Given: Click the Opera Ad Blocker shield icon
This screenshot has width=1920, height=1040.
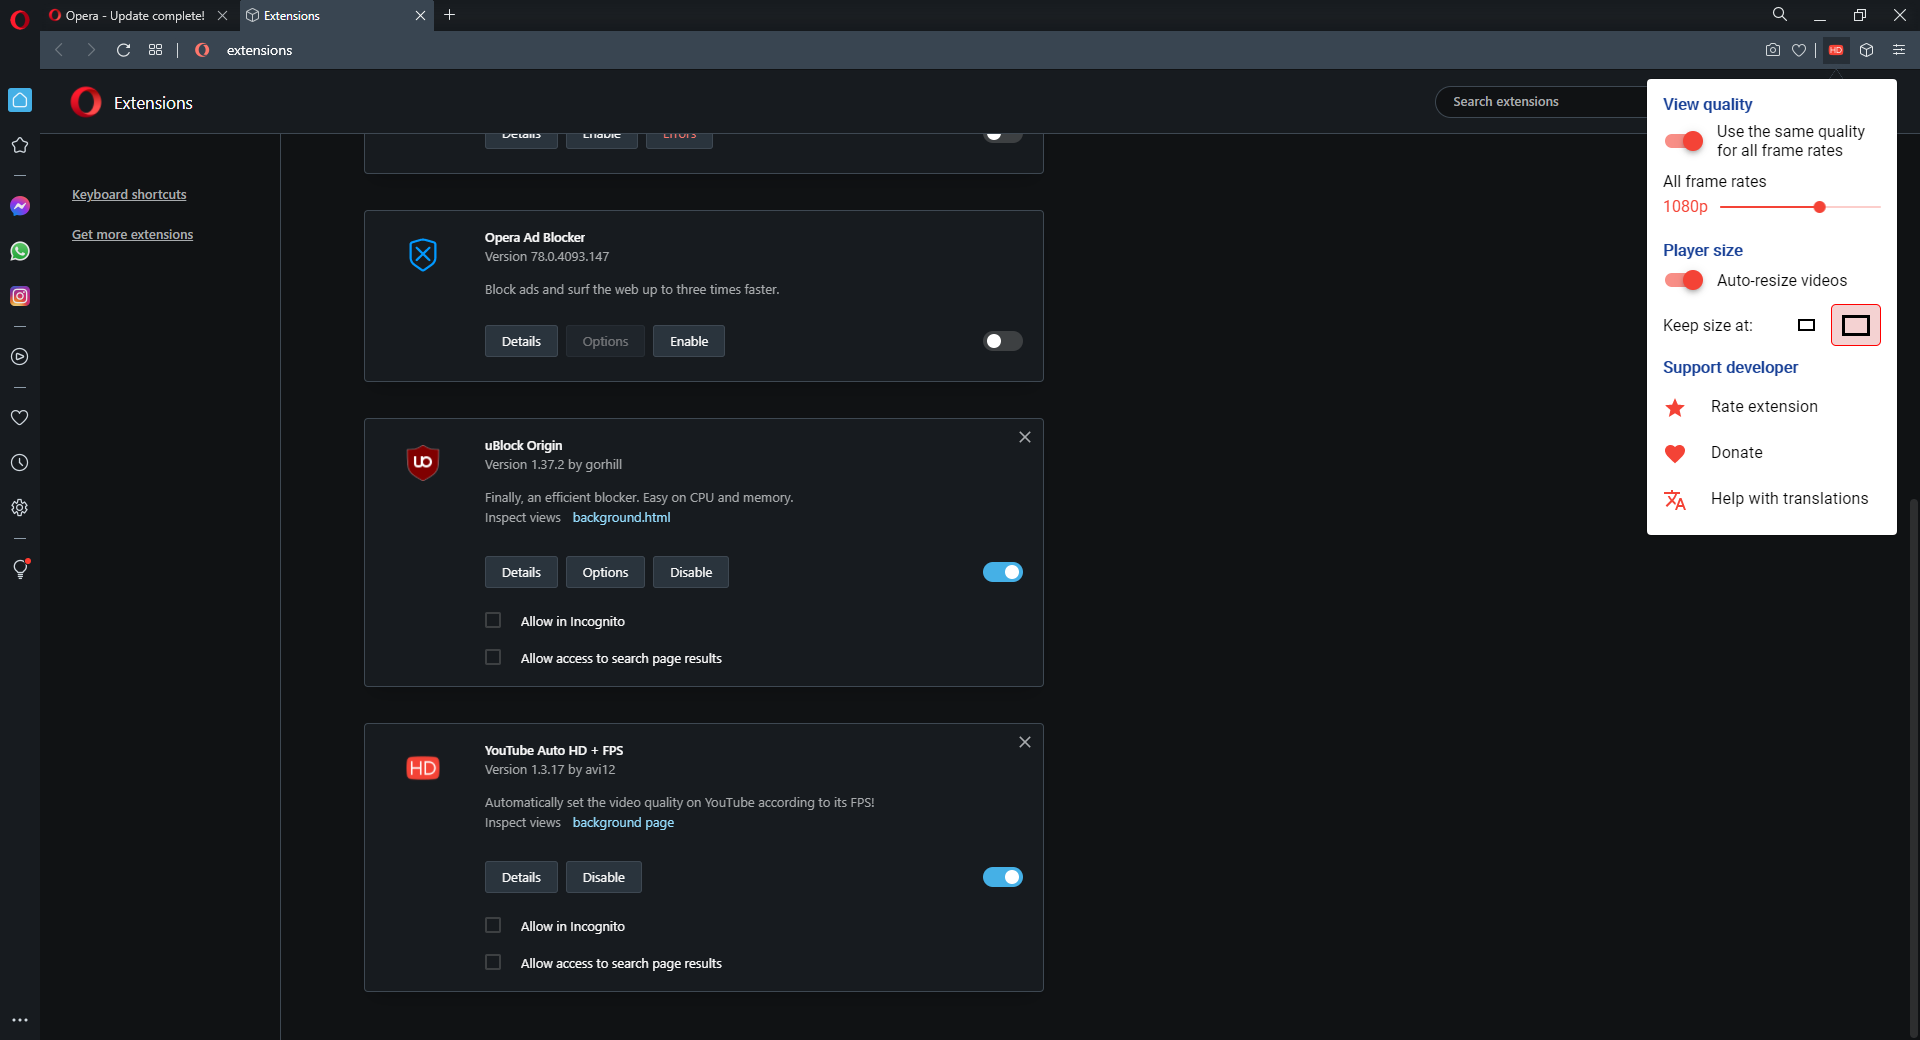Looking at the screenshot, I should (x=423, y=255).
